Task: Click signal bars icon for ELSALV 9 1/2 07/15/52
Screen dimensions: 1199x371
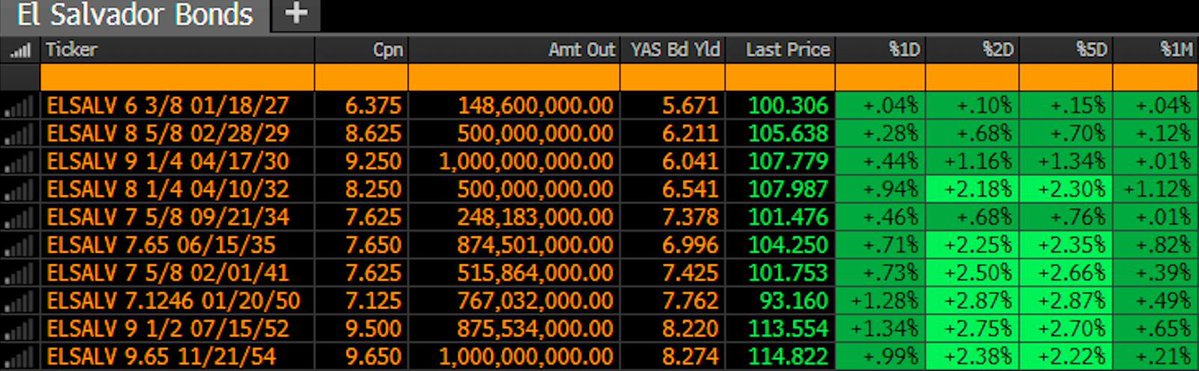Action: tap(19, 328)
